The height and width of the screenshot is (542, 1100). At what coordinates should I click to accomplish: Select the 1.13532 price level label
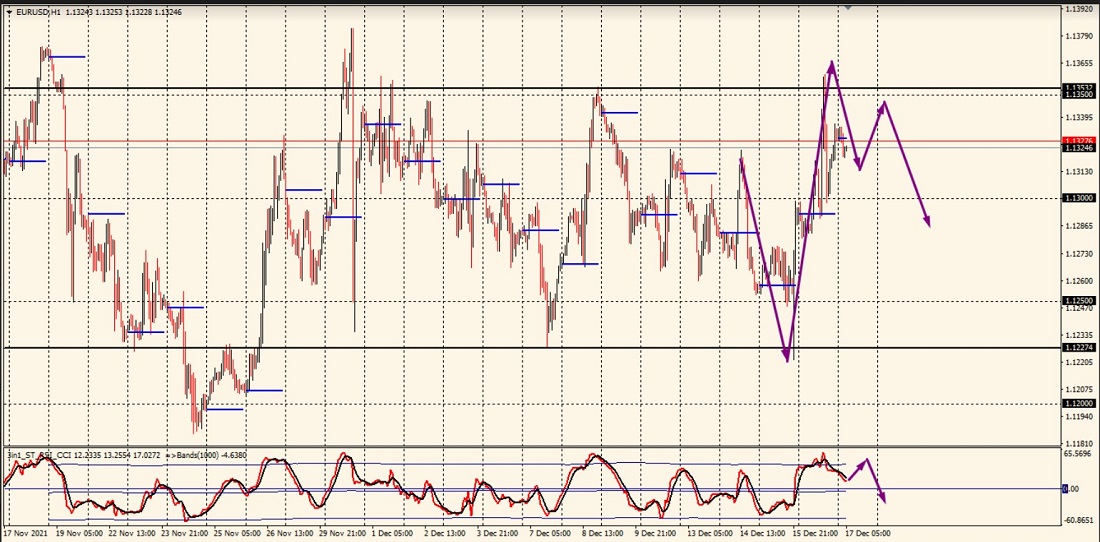click(x=1078, y=88)
